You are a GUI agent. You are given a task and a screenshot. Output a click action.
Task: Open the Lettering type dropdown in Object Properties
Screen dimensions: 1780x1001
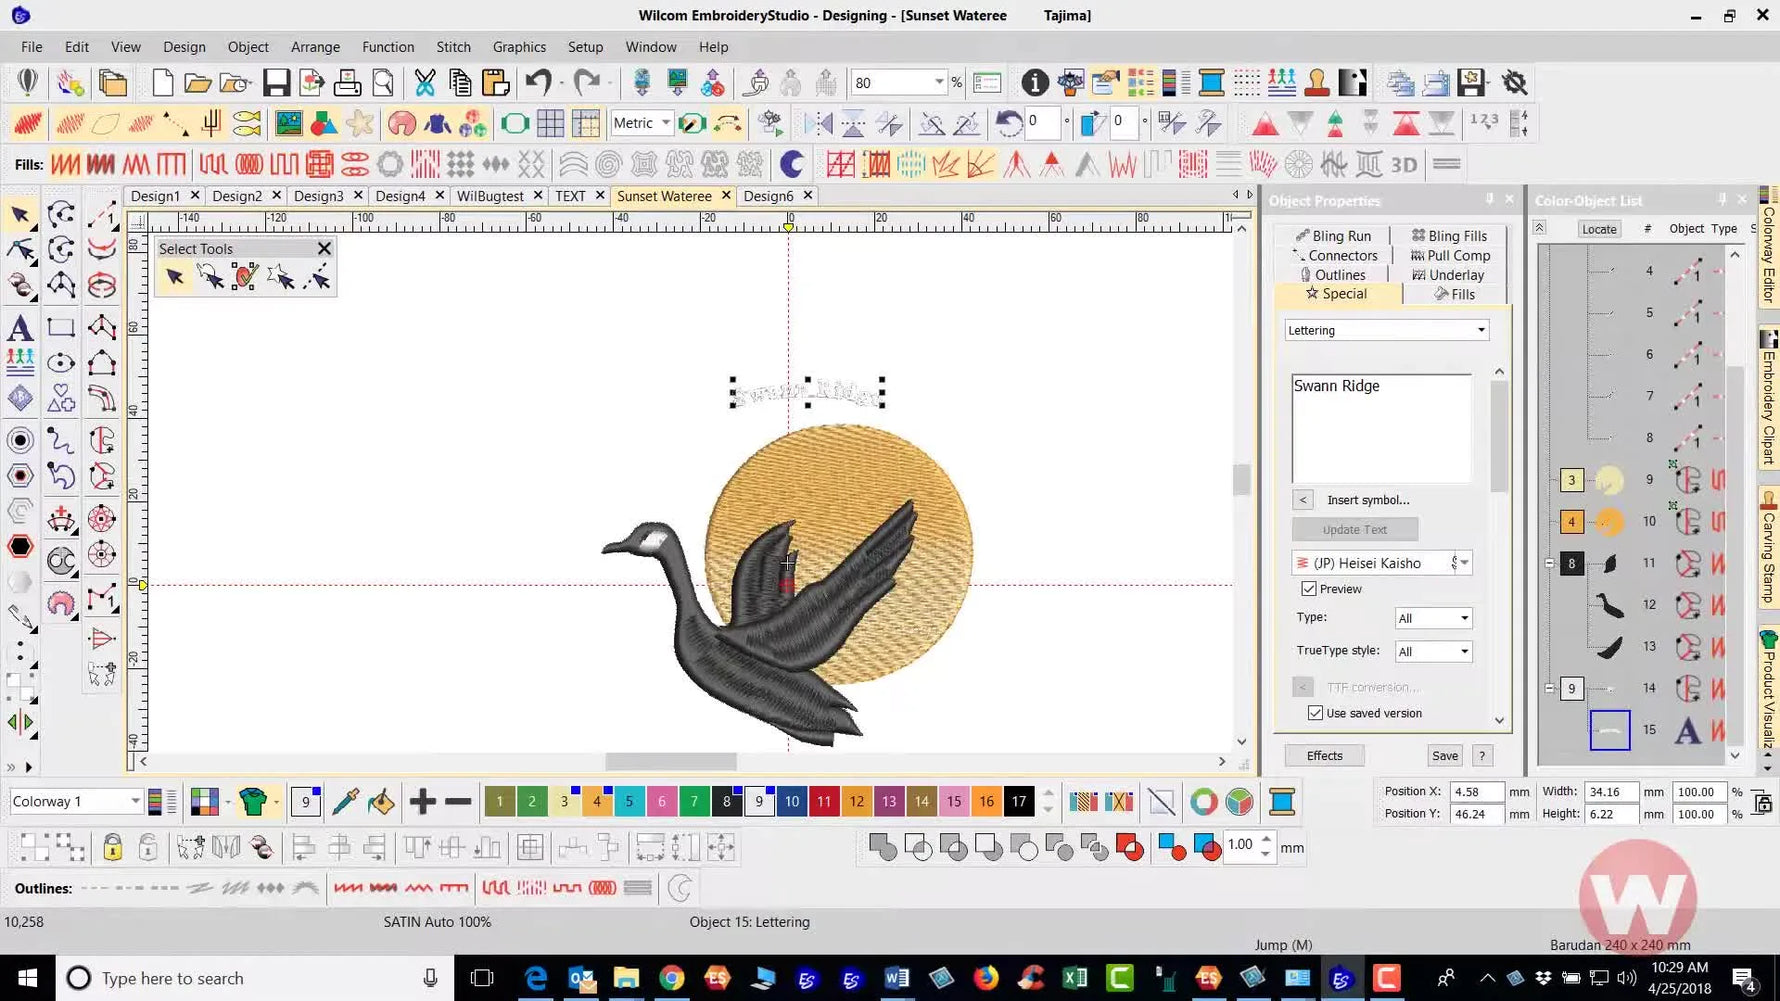tap(1479, 330)
